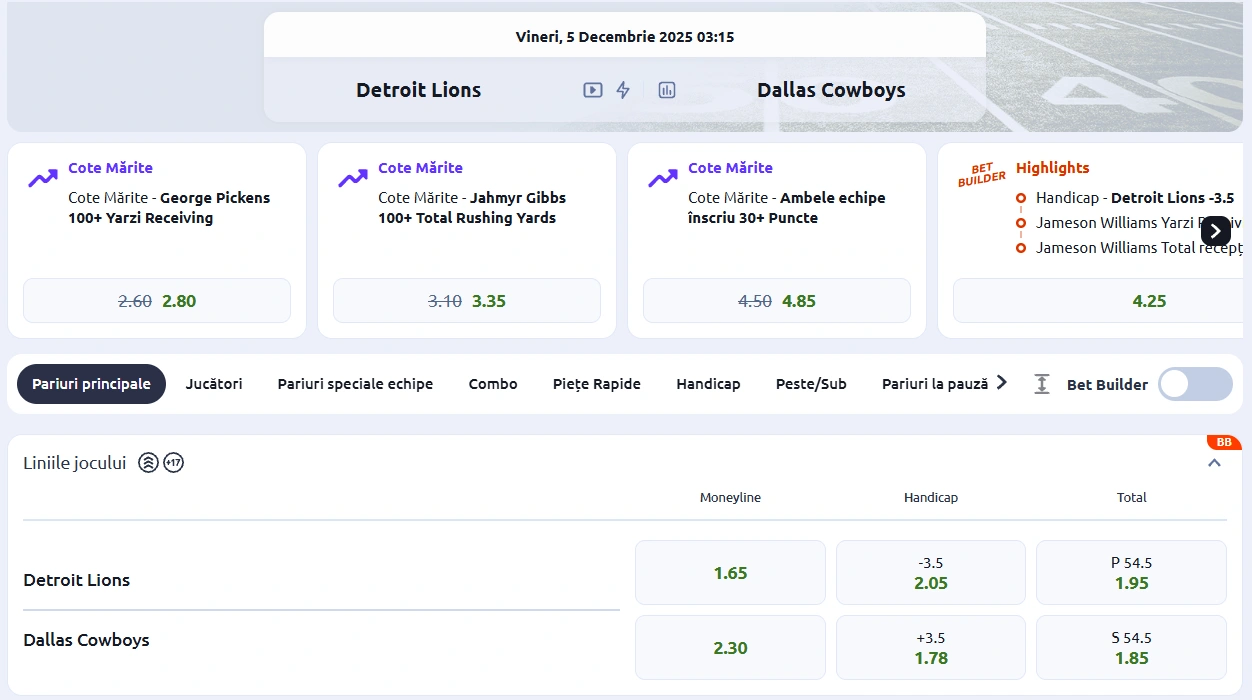Enable the Bet Builder toggle switch
This screenshot has width=1252, height=700.
1195,383
